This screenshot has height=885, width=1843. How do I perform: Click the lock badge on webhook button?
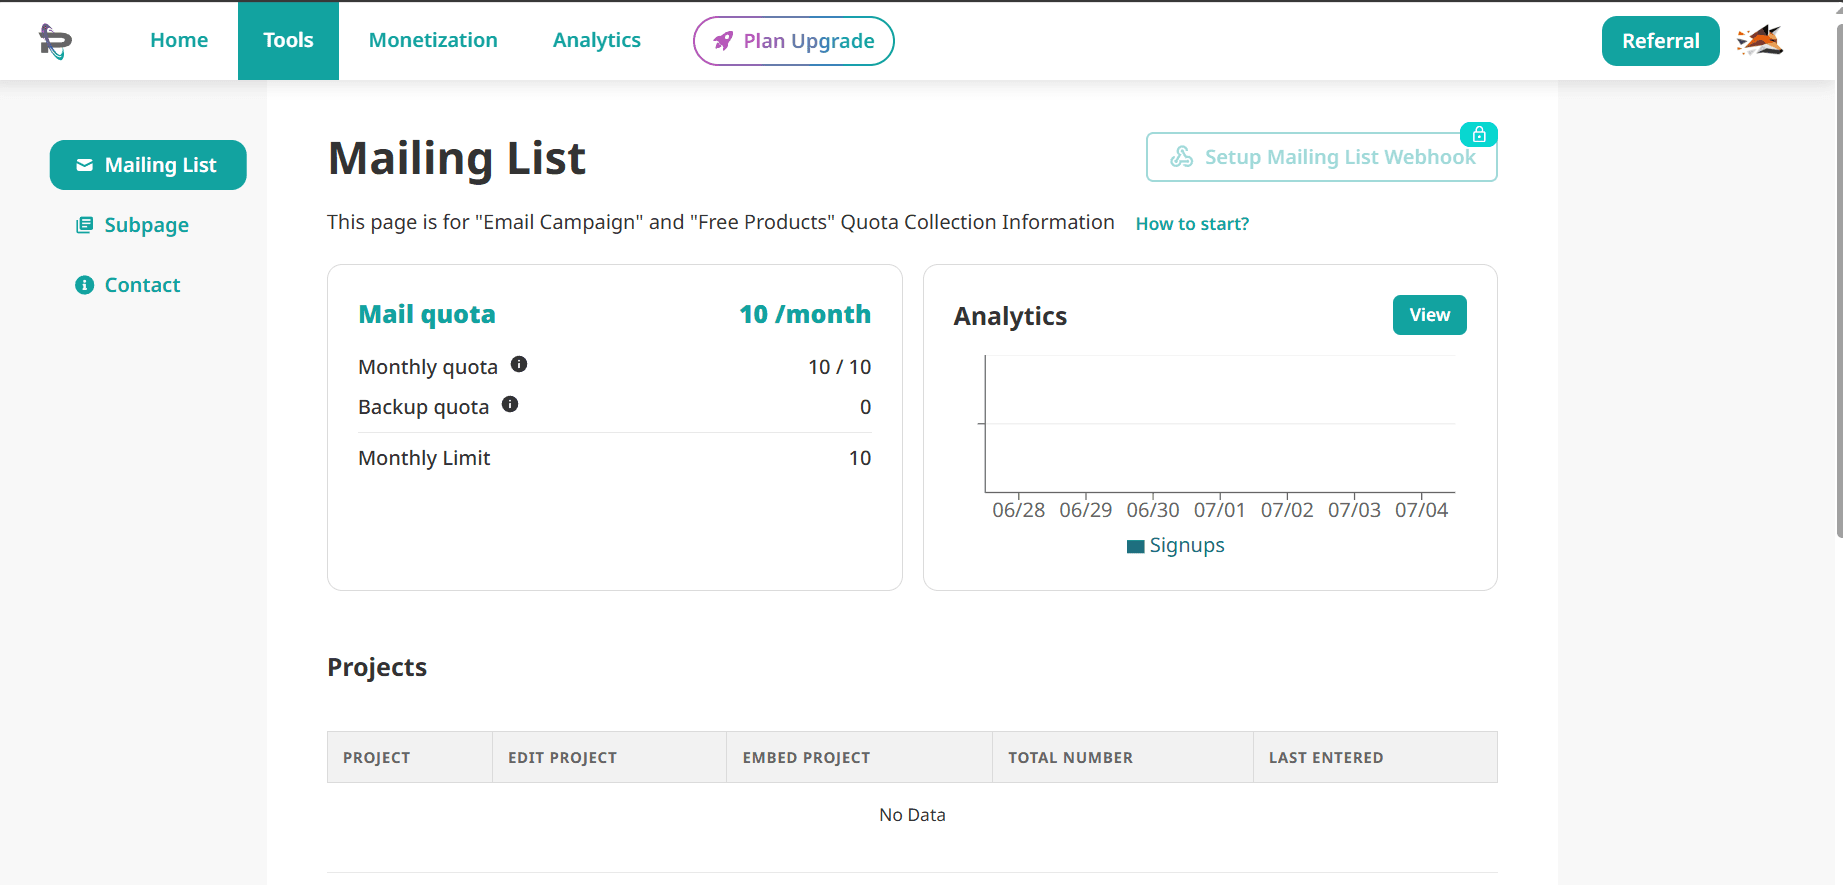[x=1478, y=134]
